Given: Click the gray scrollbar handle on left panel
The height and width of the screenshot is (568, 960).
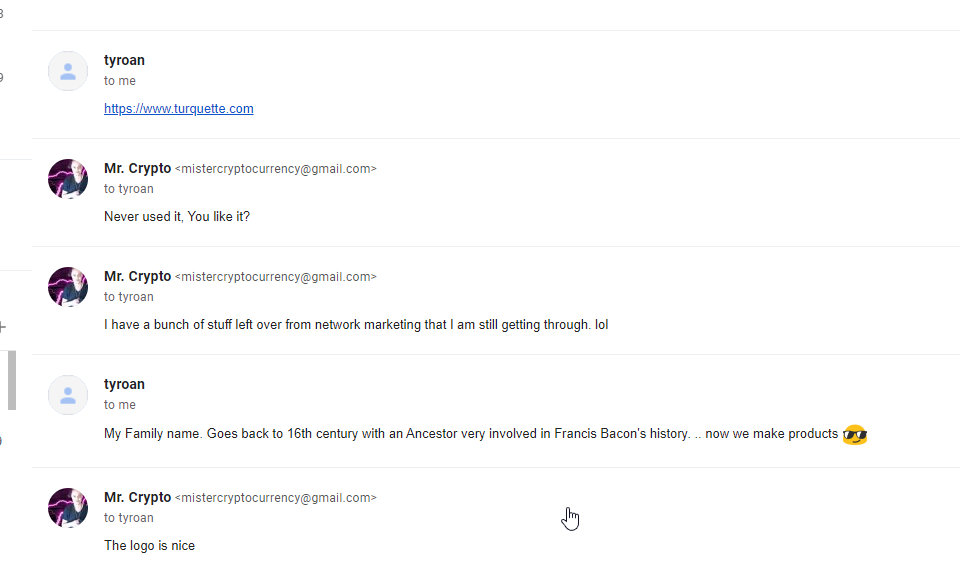Looking at the screenshot, I should click(12, 380).
